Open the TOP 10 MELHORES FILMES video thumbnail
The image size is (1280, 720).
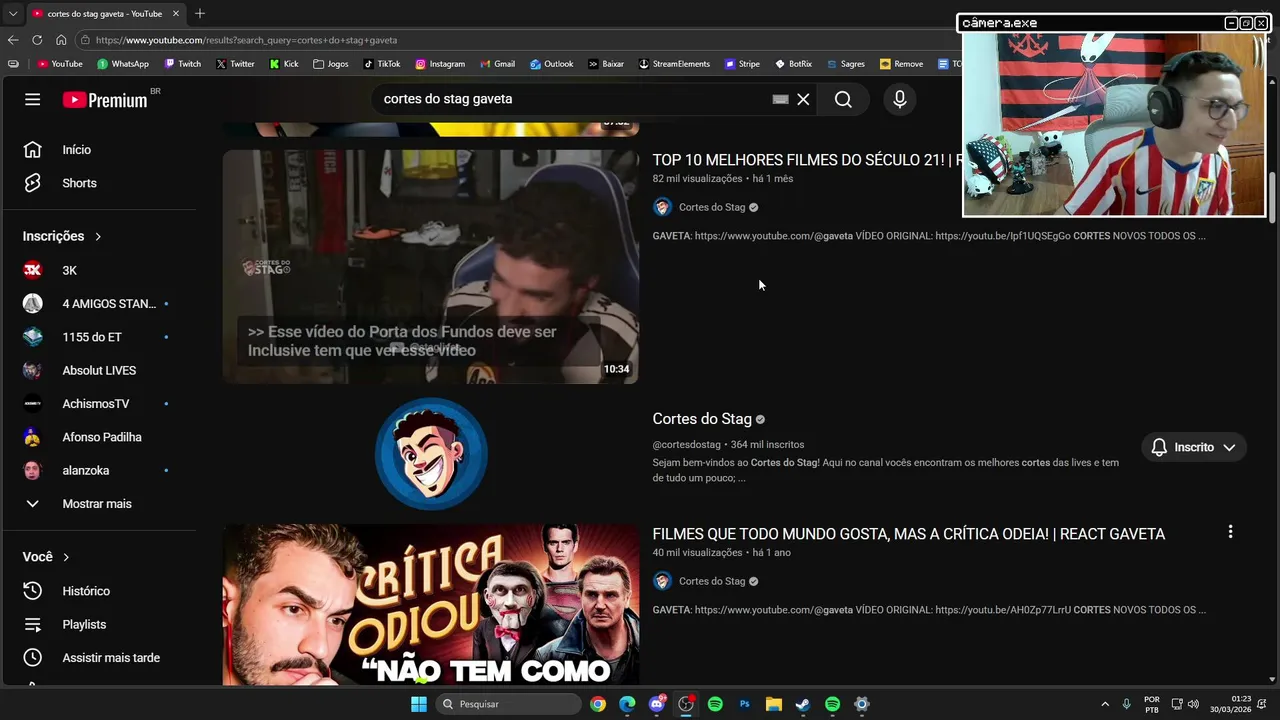pos(430,267)
